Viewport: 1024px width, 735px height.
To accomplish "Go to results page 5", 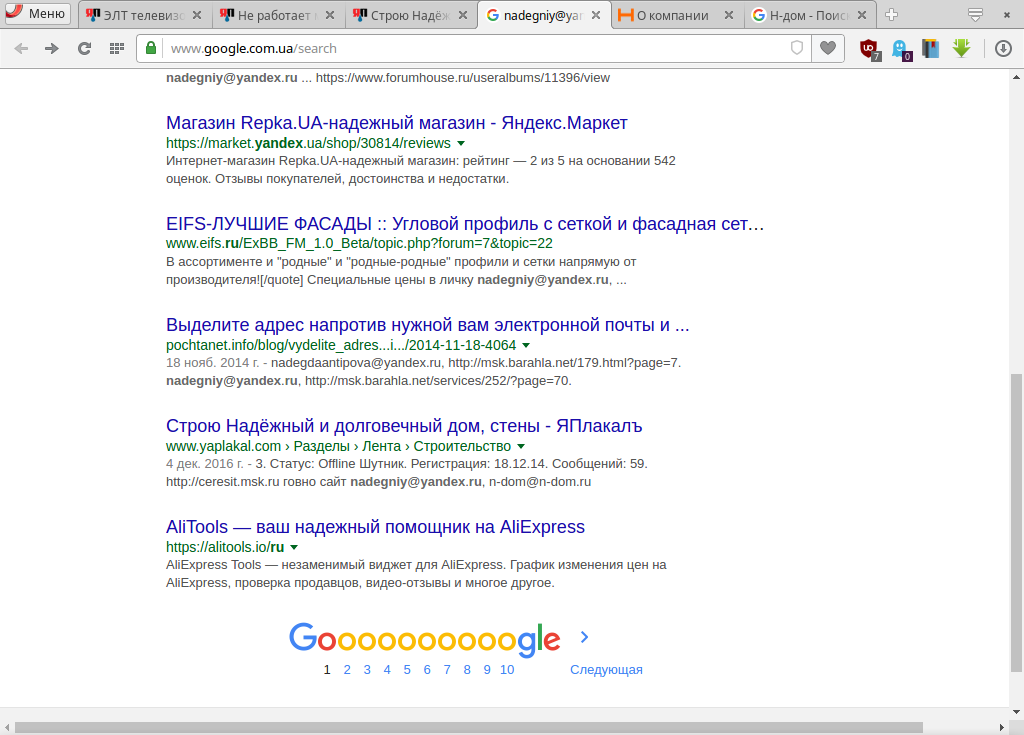I will point(407,670).
